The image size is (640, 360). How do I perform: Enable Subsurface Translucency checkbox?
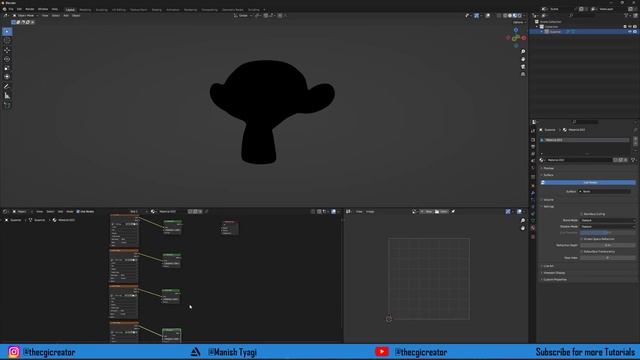(x=582, y=251)
